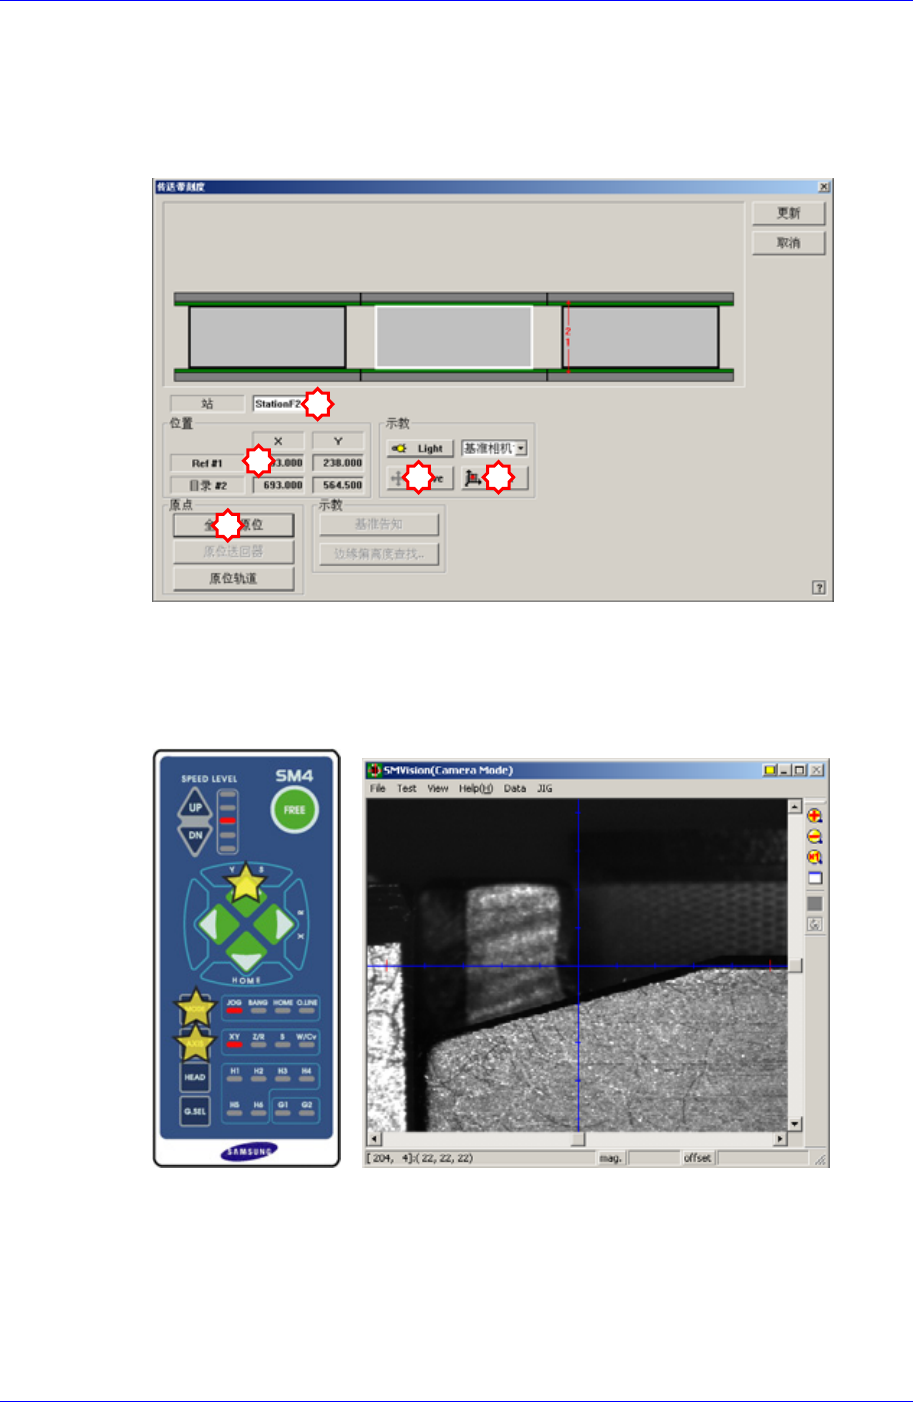Click the H1 head indicator on pendant
This screenshot has height=1402, width=913.
(234, 1074)
